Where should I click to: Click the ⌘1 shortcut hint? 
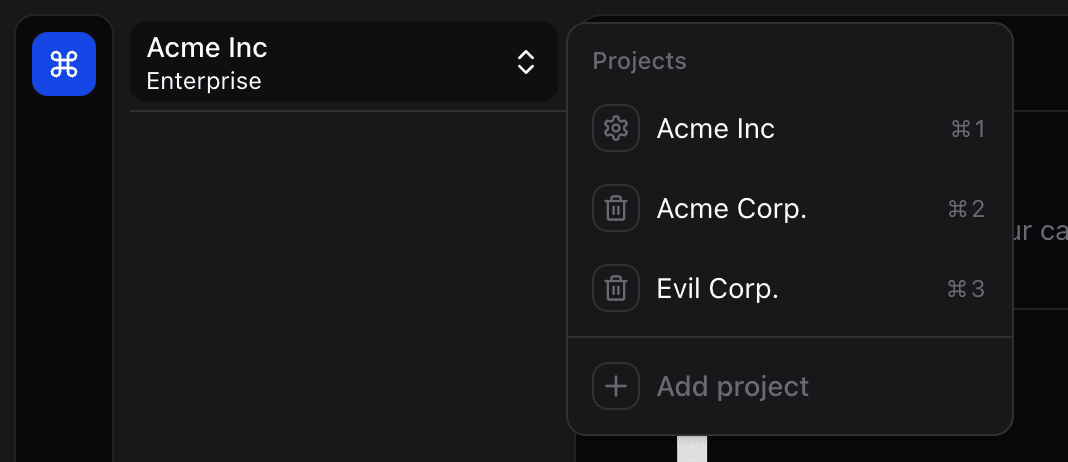[x=968, y=129]
